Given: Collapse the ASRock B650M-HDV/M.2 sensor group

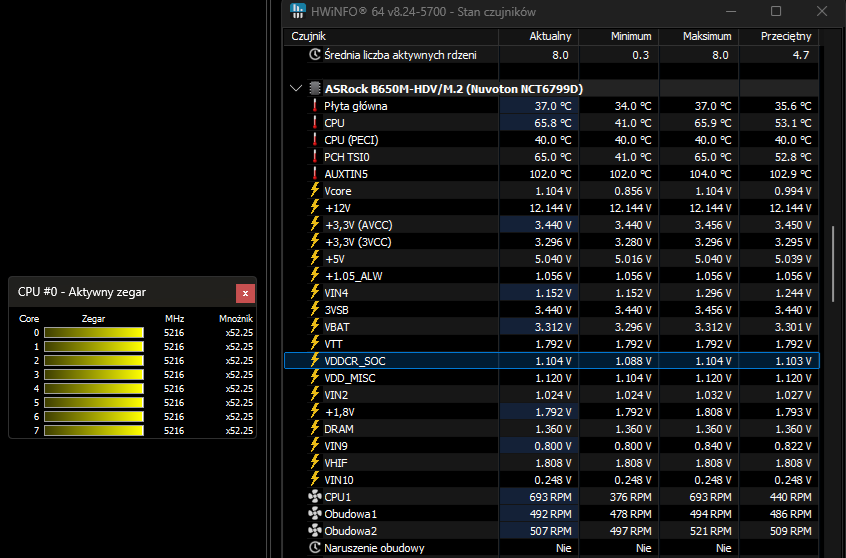Looking at the screenshot, I should pos(296,89).
